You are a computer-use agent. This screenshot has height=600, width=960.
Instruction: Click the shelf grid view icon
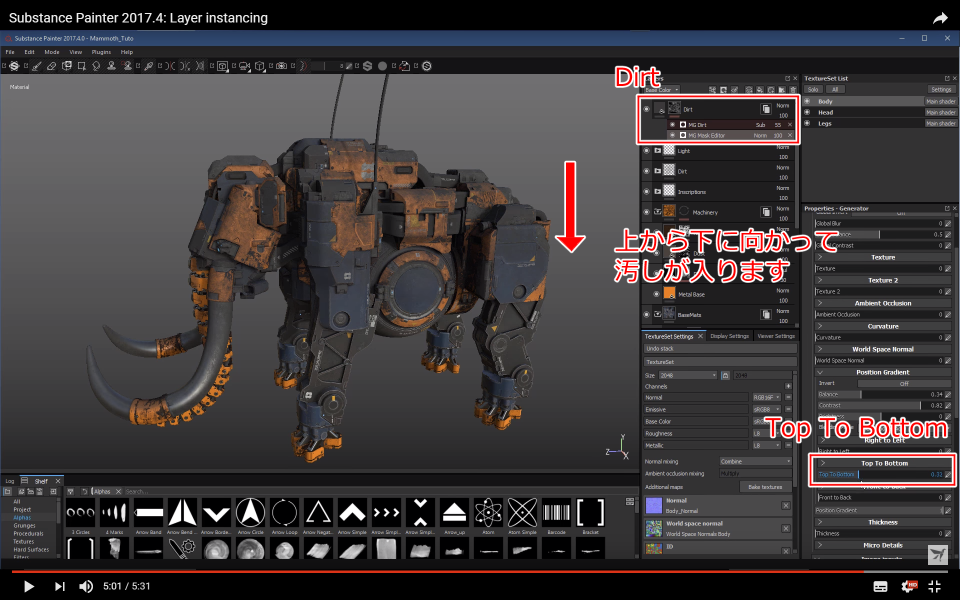click(630, 501)
